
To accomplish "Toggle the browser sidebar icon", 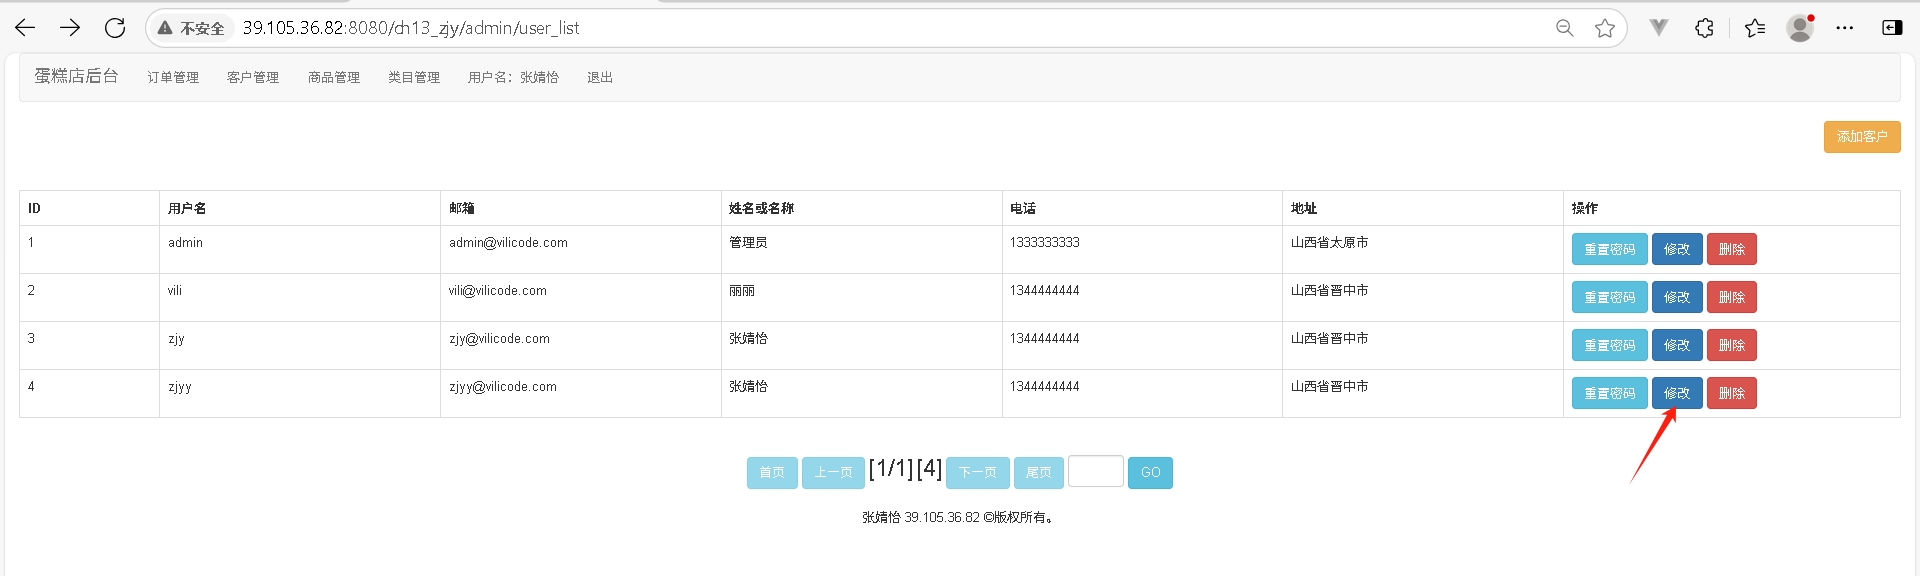I will point(1892,28).
